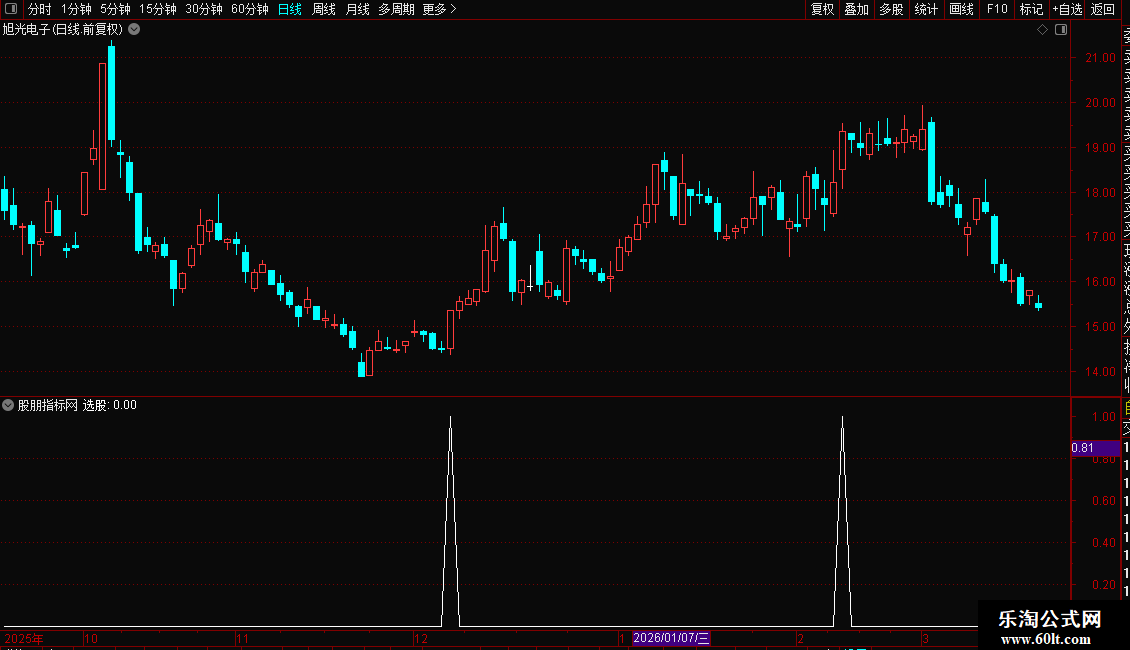
Task: Click the first indicator spike in December
Action: tap(450, 521)
